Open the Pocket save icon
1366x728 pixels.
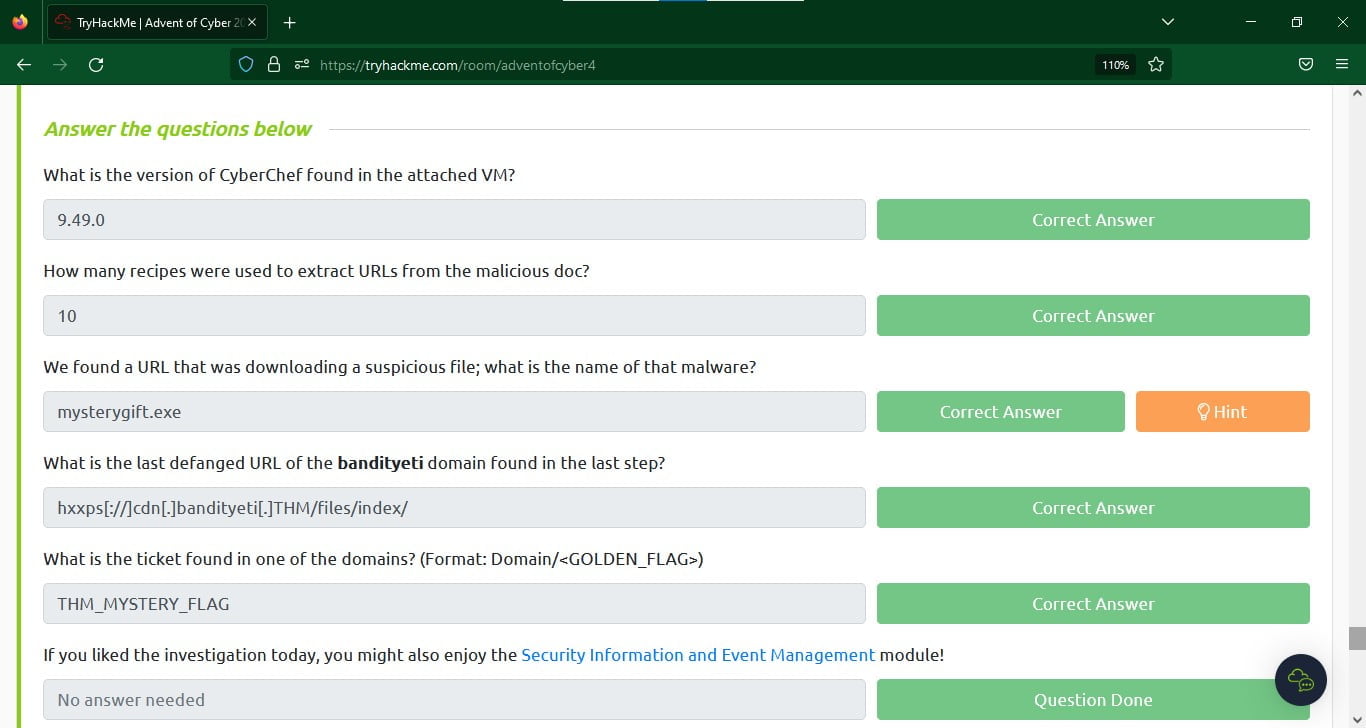pos(1306,64)
